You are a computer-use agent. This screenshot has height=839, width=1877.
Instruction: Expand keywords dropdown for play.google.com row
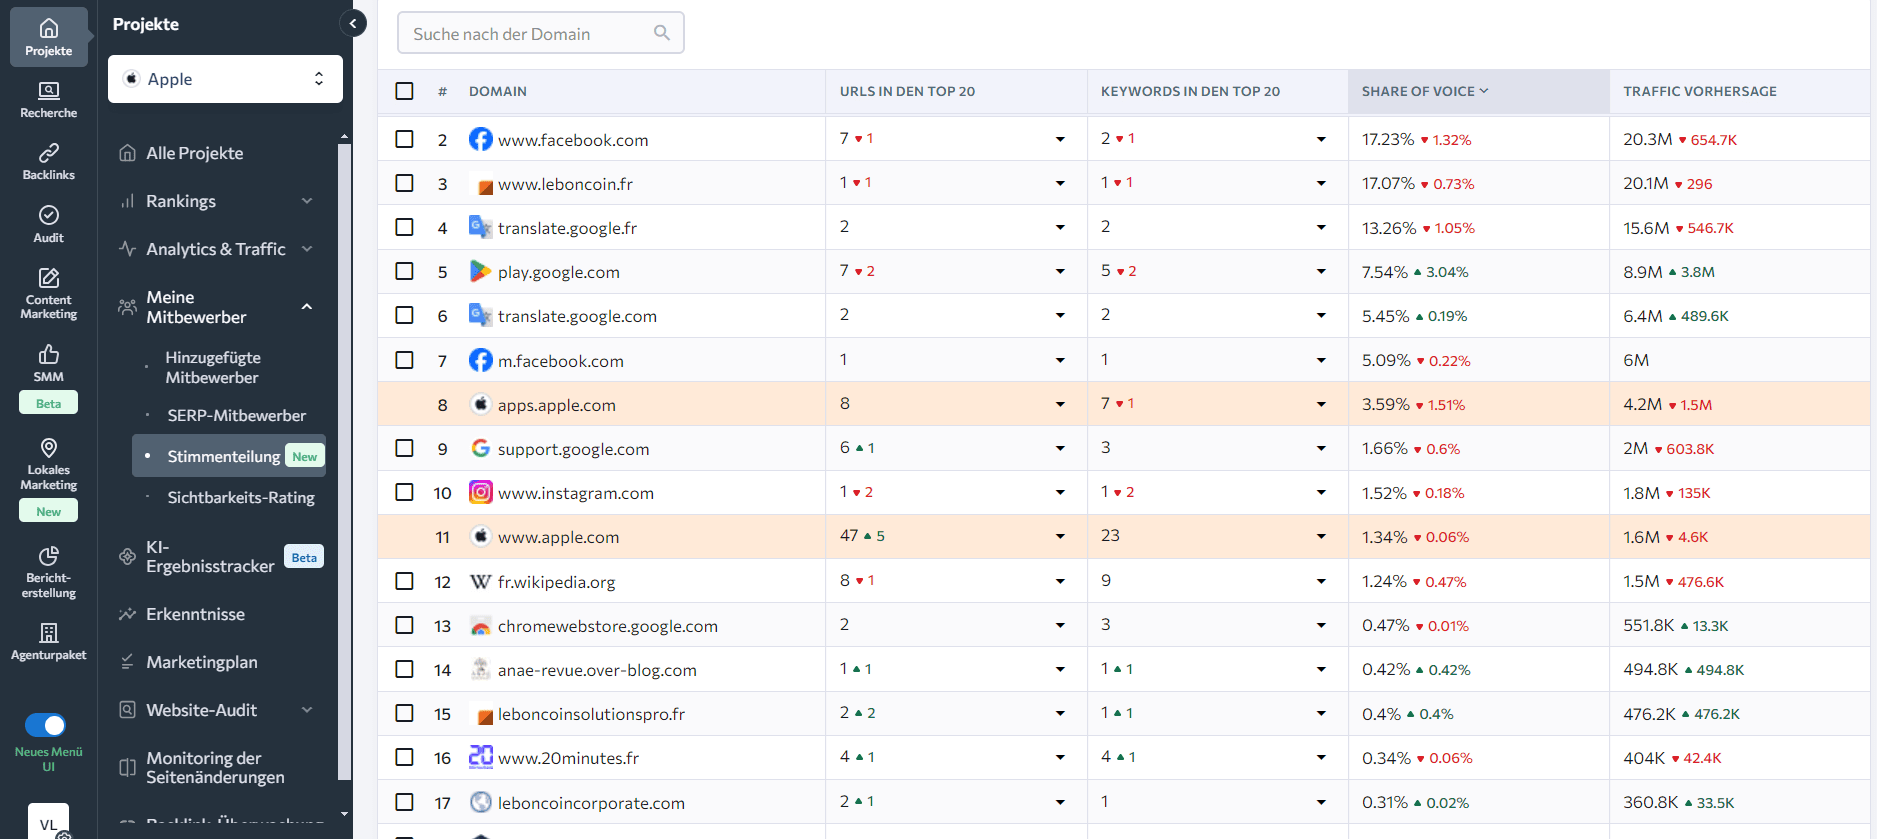(x=1321, y=271)
